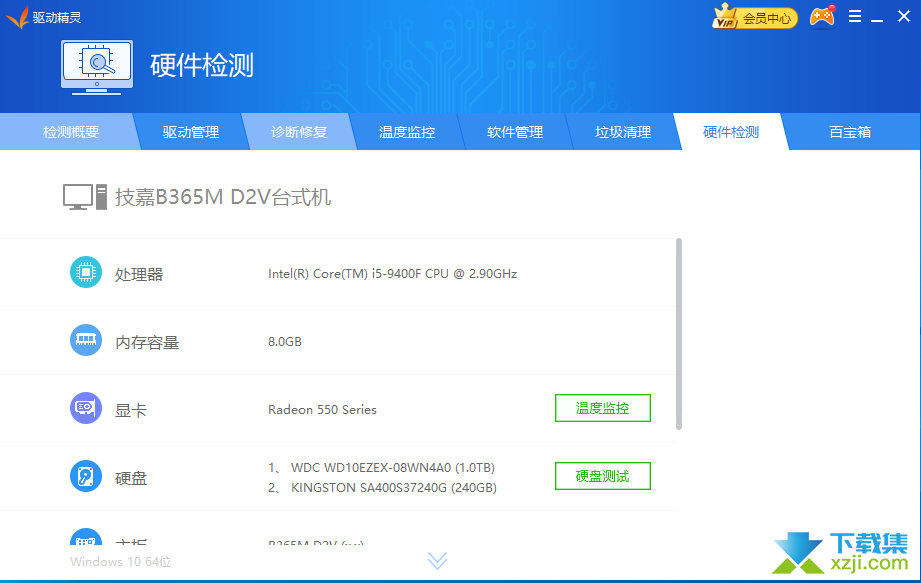Click the 处理器 label
Image resolution: width=921 pixels, height=583 pixels.
139,274
